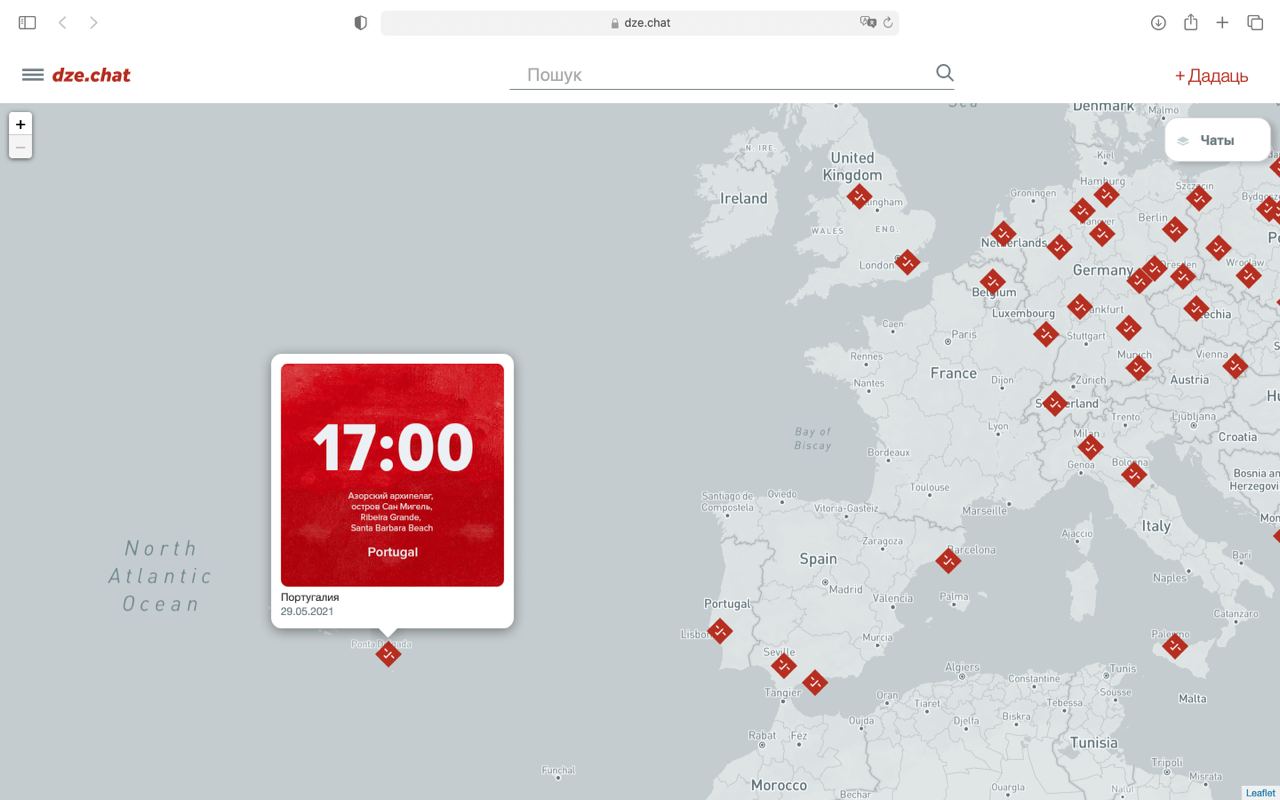Click the 17:00 Portugal poster image
This screenshot has height=800, width=1280.
click(392, 475)
